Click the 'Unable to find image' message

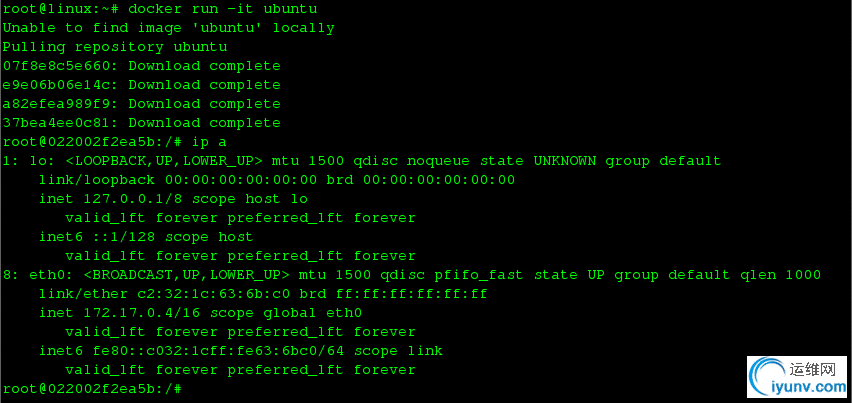(168, 28)
